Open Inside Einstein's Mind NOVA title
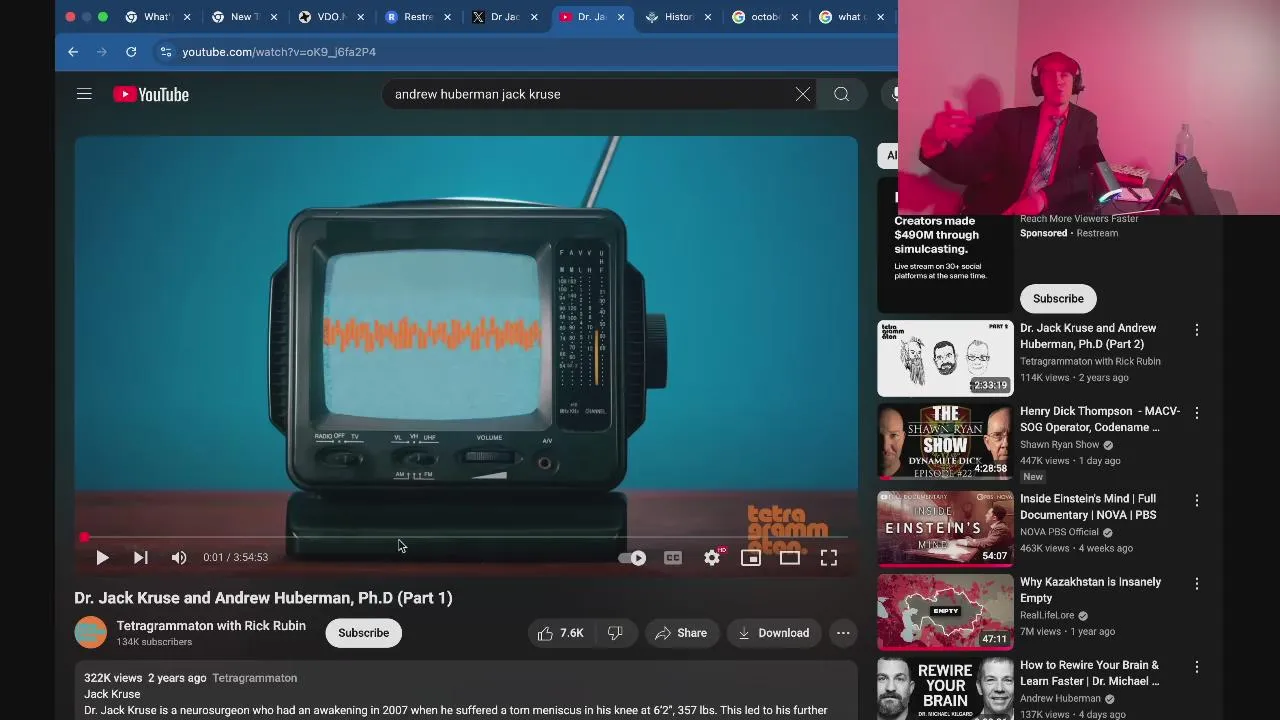Screen dimensions: 1280x720 (x=1088, y=506)
